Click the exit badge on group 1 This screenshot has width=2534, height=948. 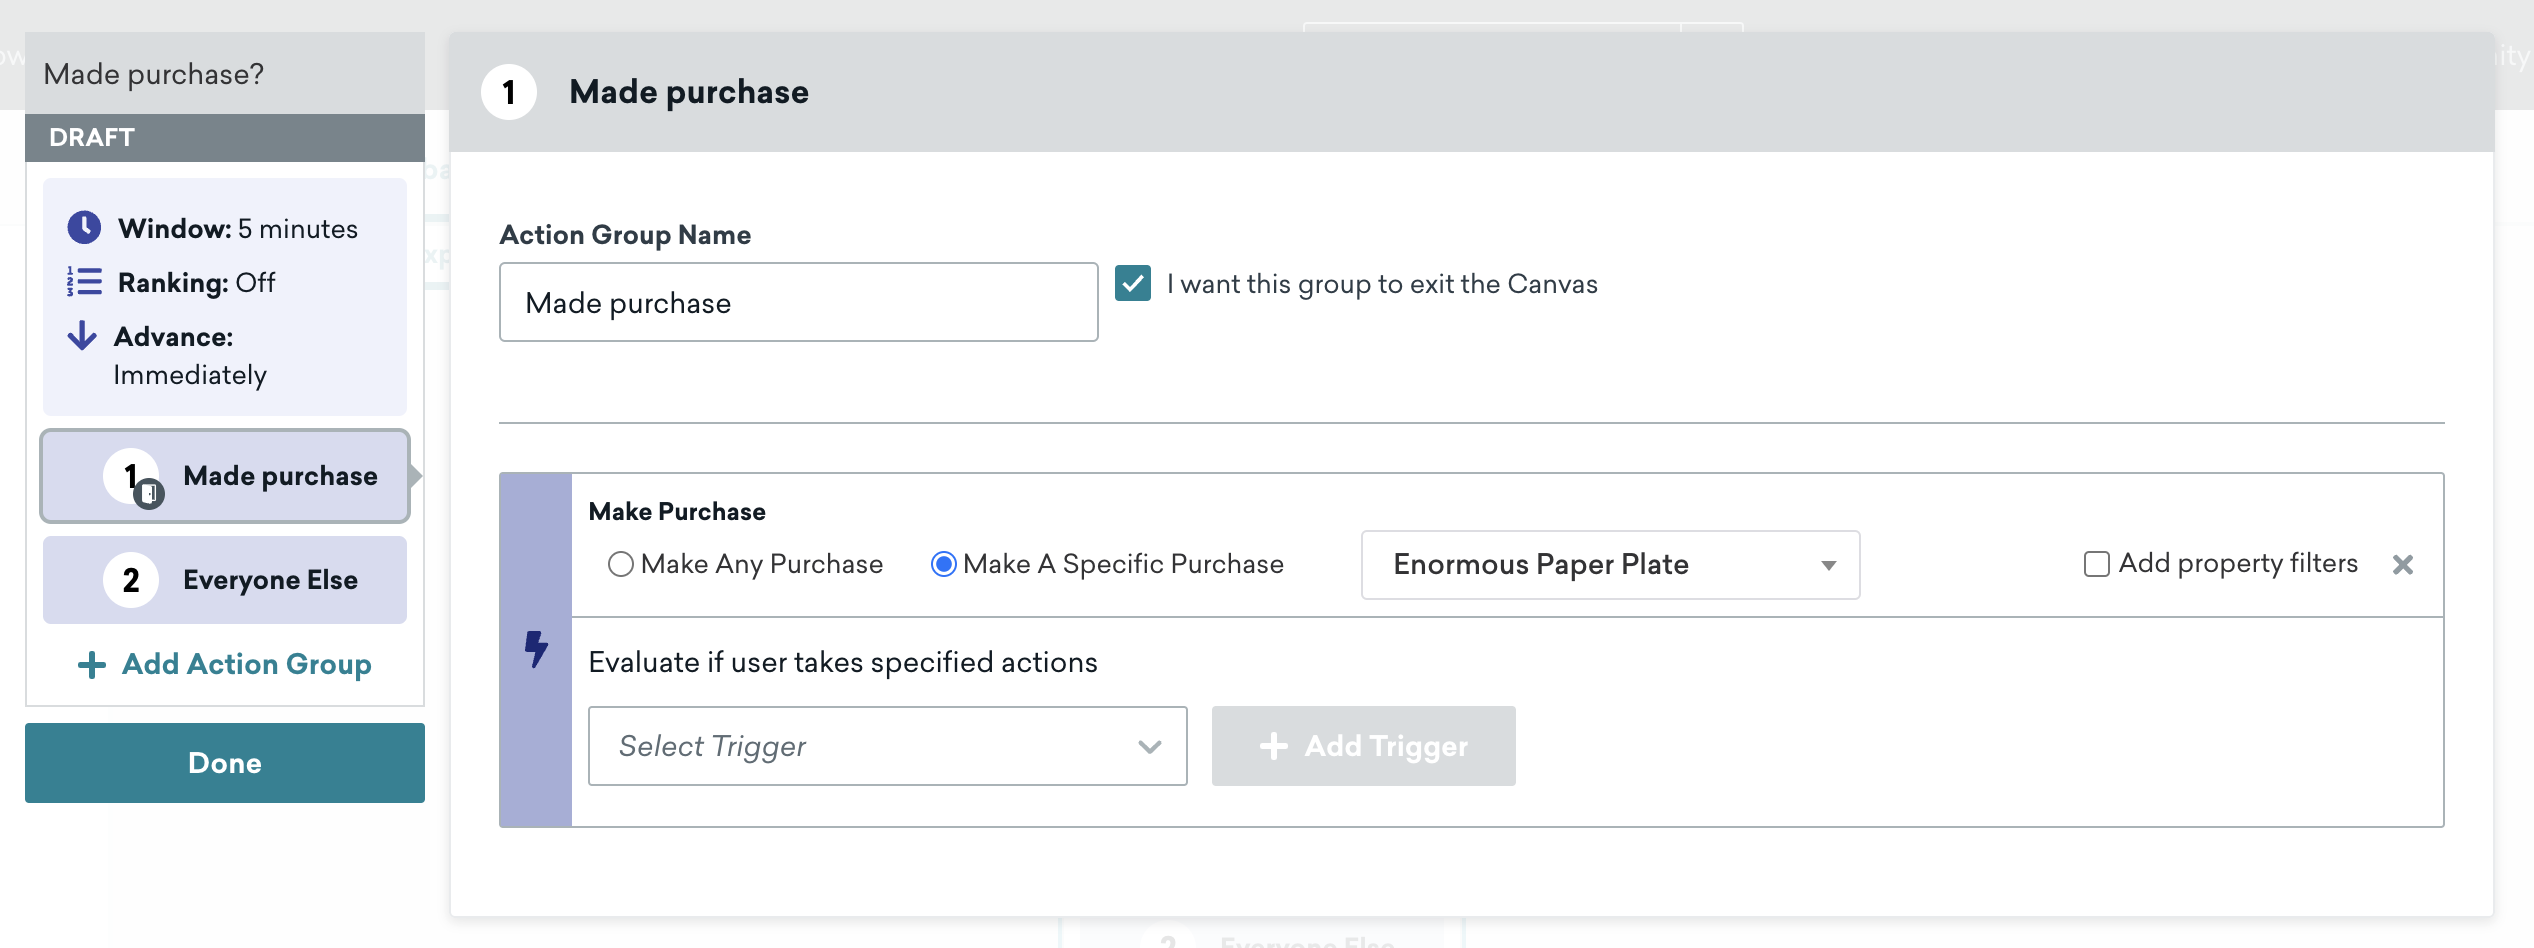point(149,493)
